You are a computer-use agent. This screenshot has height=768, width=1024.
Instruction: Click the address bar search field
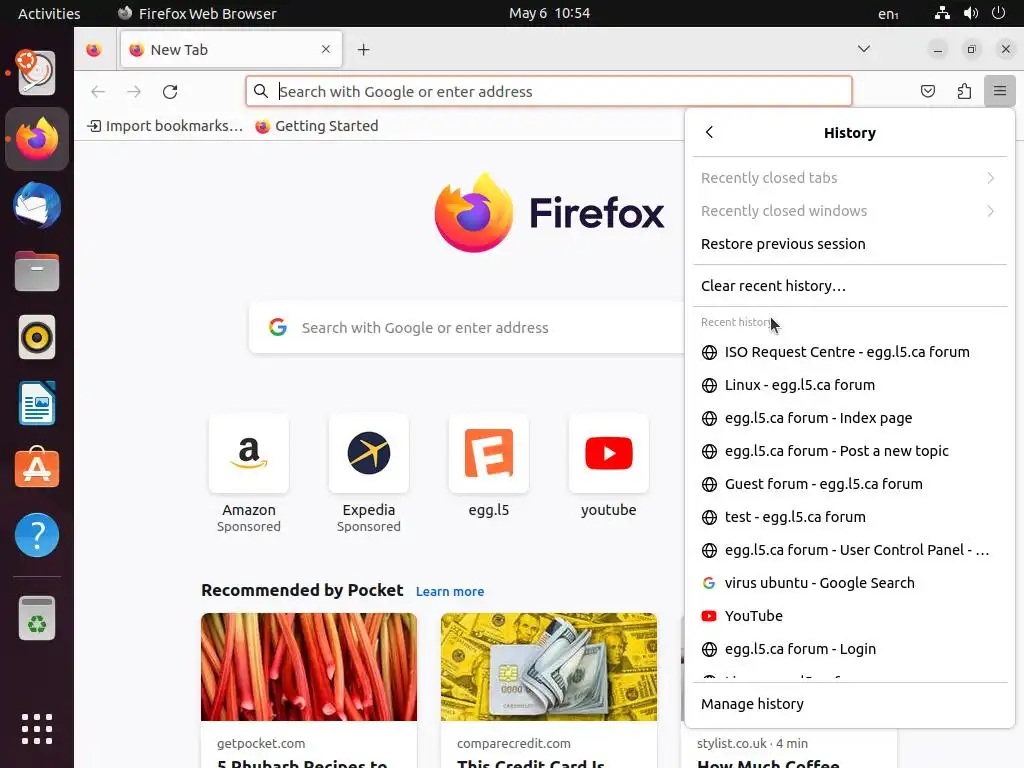pyautogui.click(x=549, y=91)
